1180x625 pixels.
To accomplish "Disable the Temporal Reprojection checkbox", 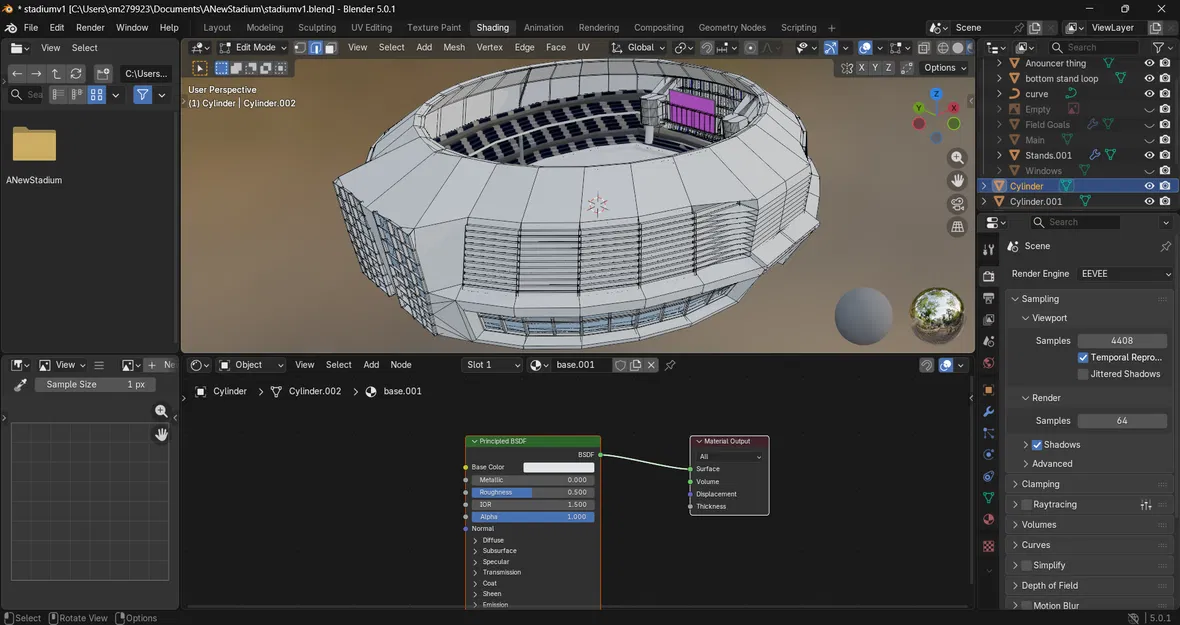I will [x=1083, y=357].
